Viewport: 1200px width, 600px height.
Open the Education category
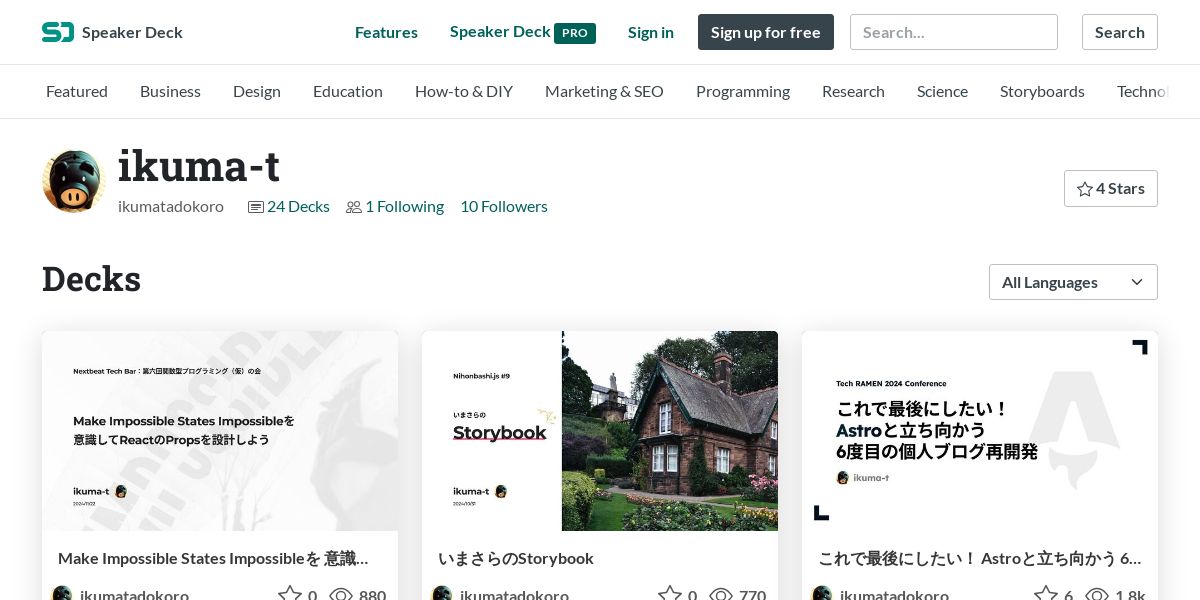[x=348, y=91]
